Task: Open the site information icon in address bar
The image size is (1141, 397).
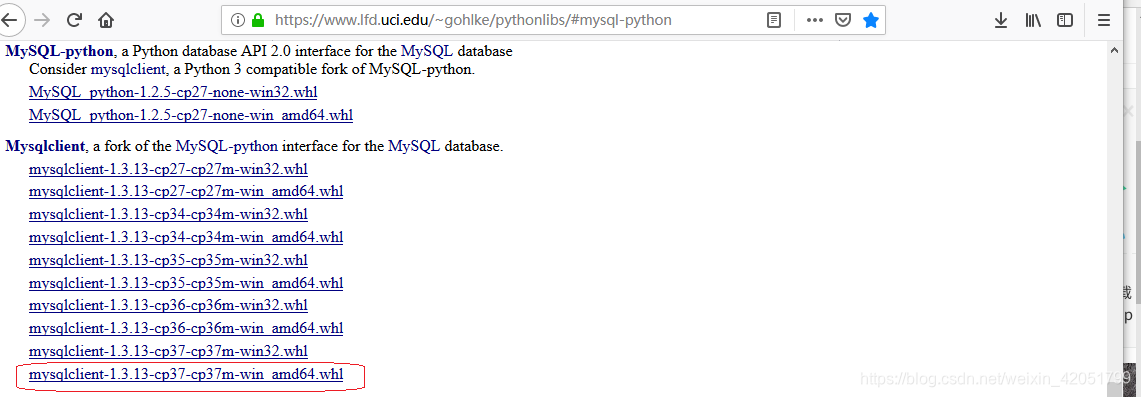Action: click(x=237, y=20)
